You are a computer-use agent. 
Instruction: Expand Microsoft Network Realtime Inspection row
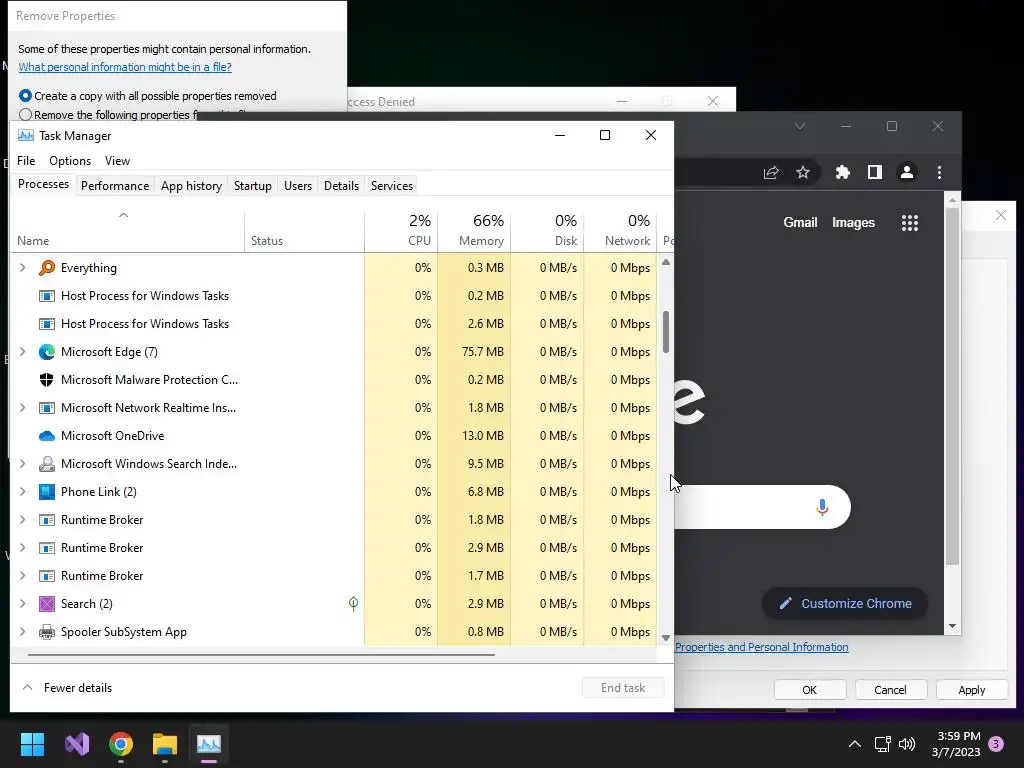[x=23, y=408]
